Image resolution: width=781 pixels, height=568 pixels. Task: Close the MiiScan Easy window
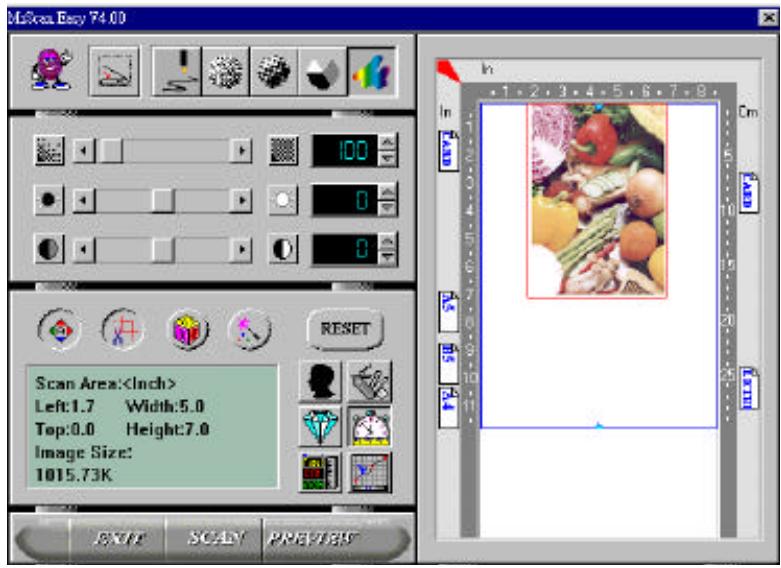767,18
